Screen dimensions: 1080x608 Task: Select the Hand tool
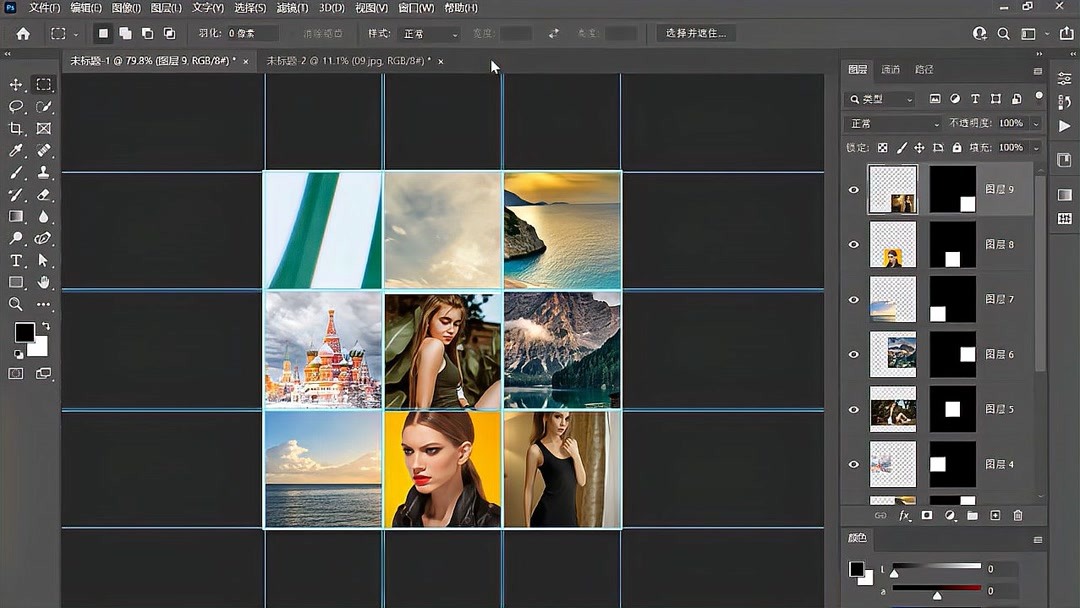(43, 282)
